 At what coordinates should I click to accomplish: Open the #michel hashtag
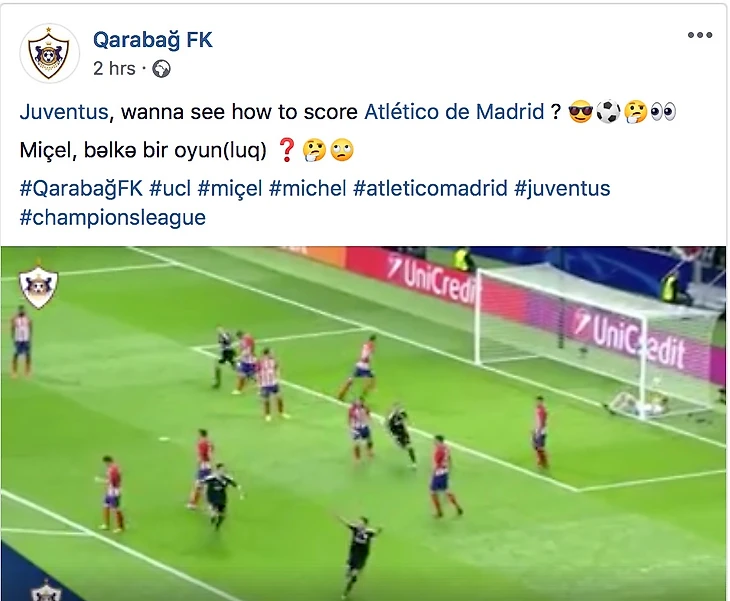pos(308,189)
